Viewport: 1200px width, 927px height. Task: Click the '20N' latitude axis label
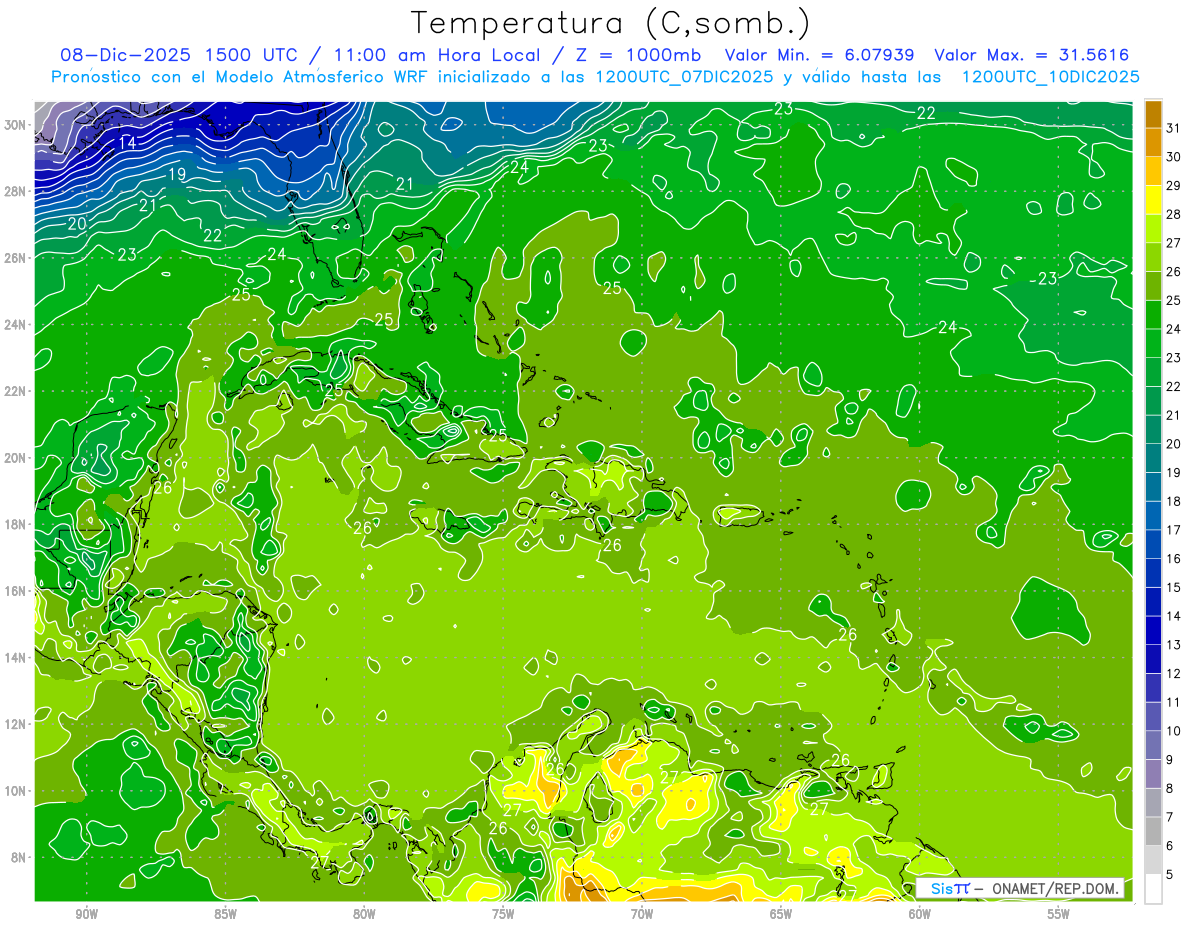point(16,458)
